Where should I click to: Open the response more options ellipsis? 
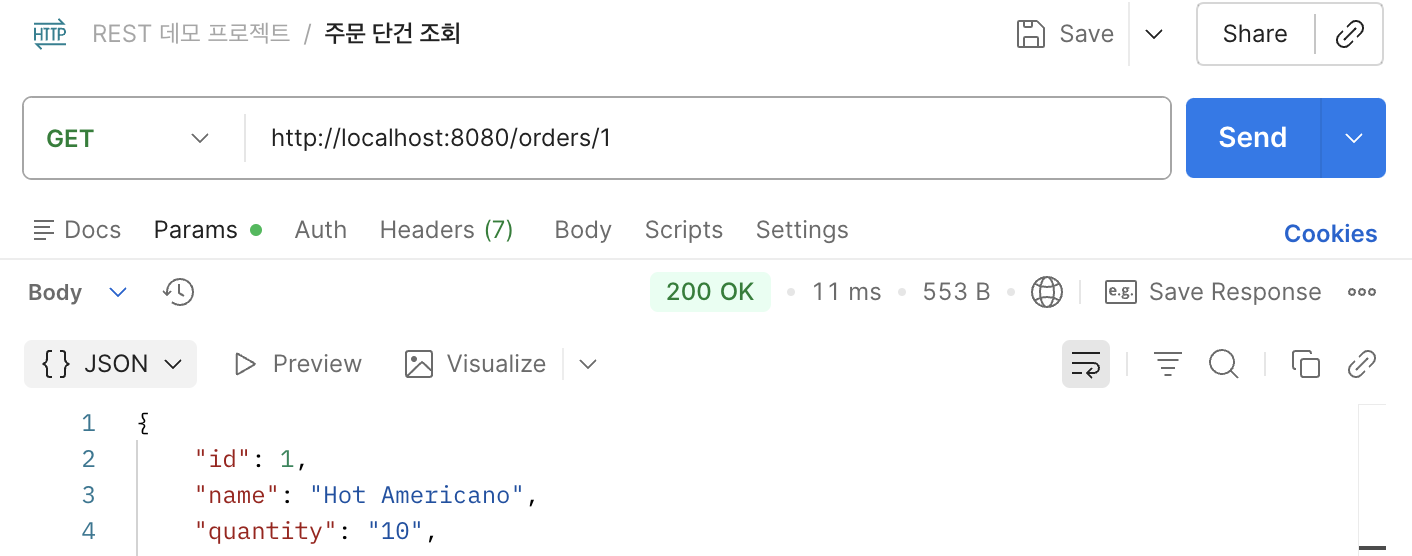point(1362,292)
